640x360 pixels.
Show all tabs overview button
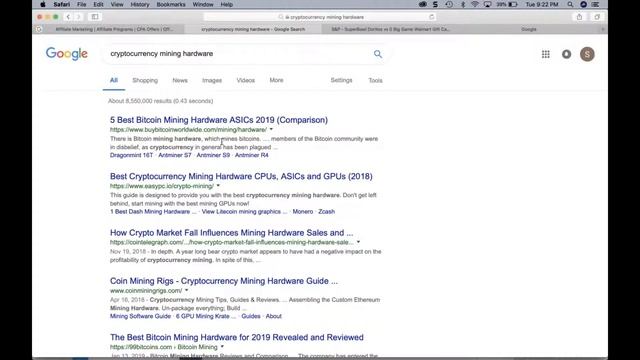coord(597,17)
